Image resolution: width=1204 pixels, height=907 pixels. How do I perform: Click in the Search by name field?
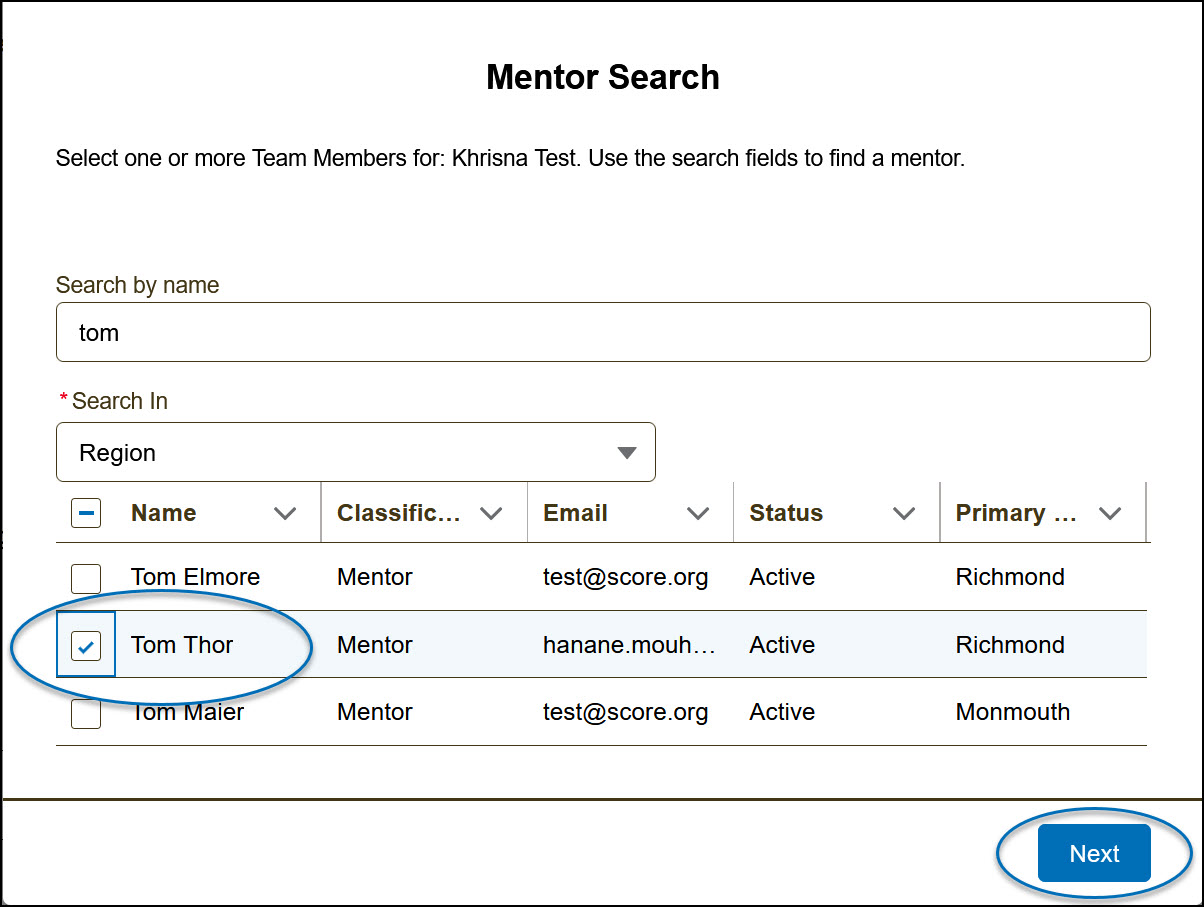coord(603,333)
